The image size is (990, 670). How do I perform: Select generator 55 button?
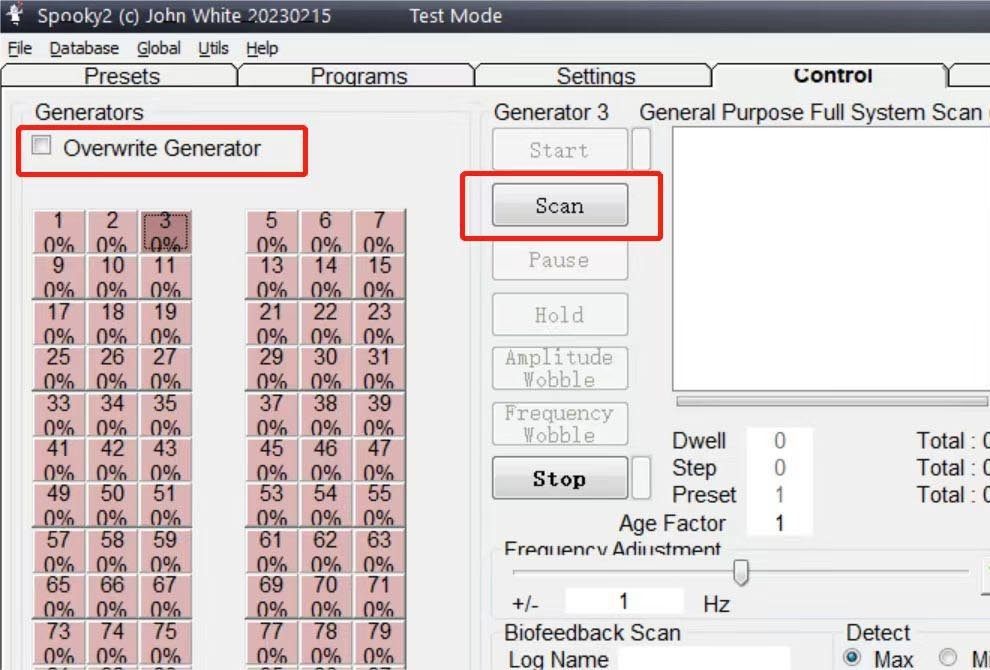[379, 505]
